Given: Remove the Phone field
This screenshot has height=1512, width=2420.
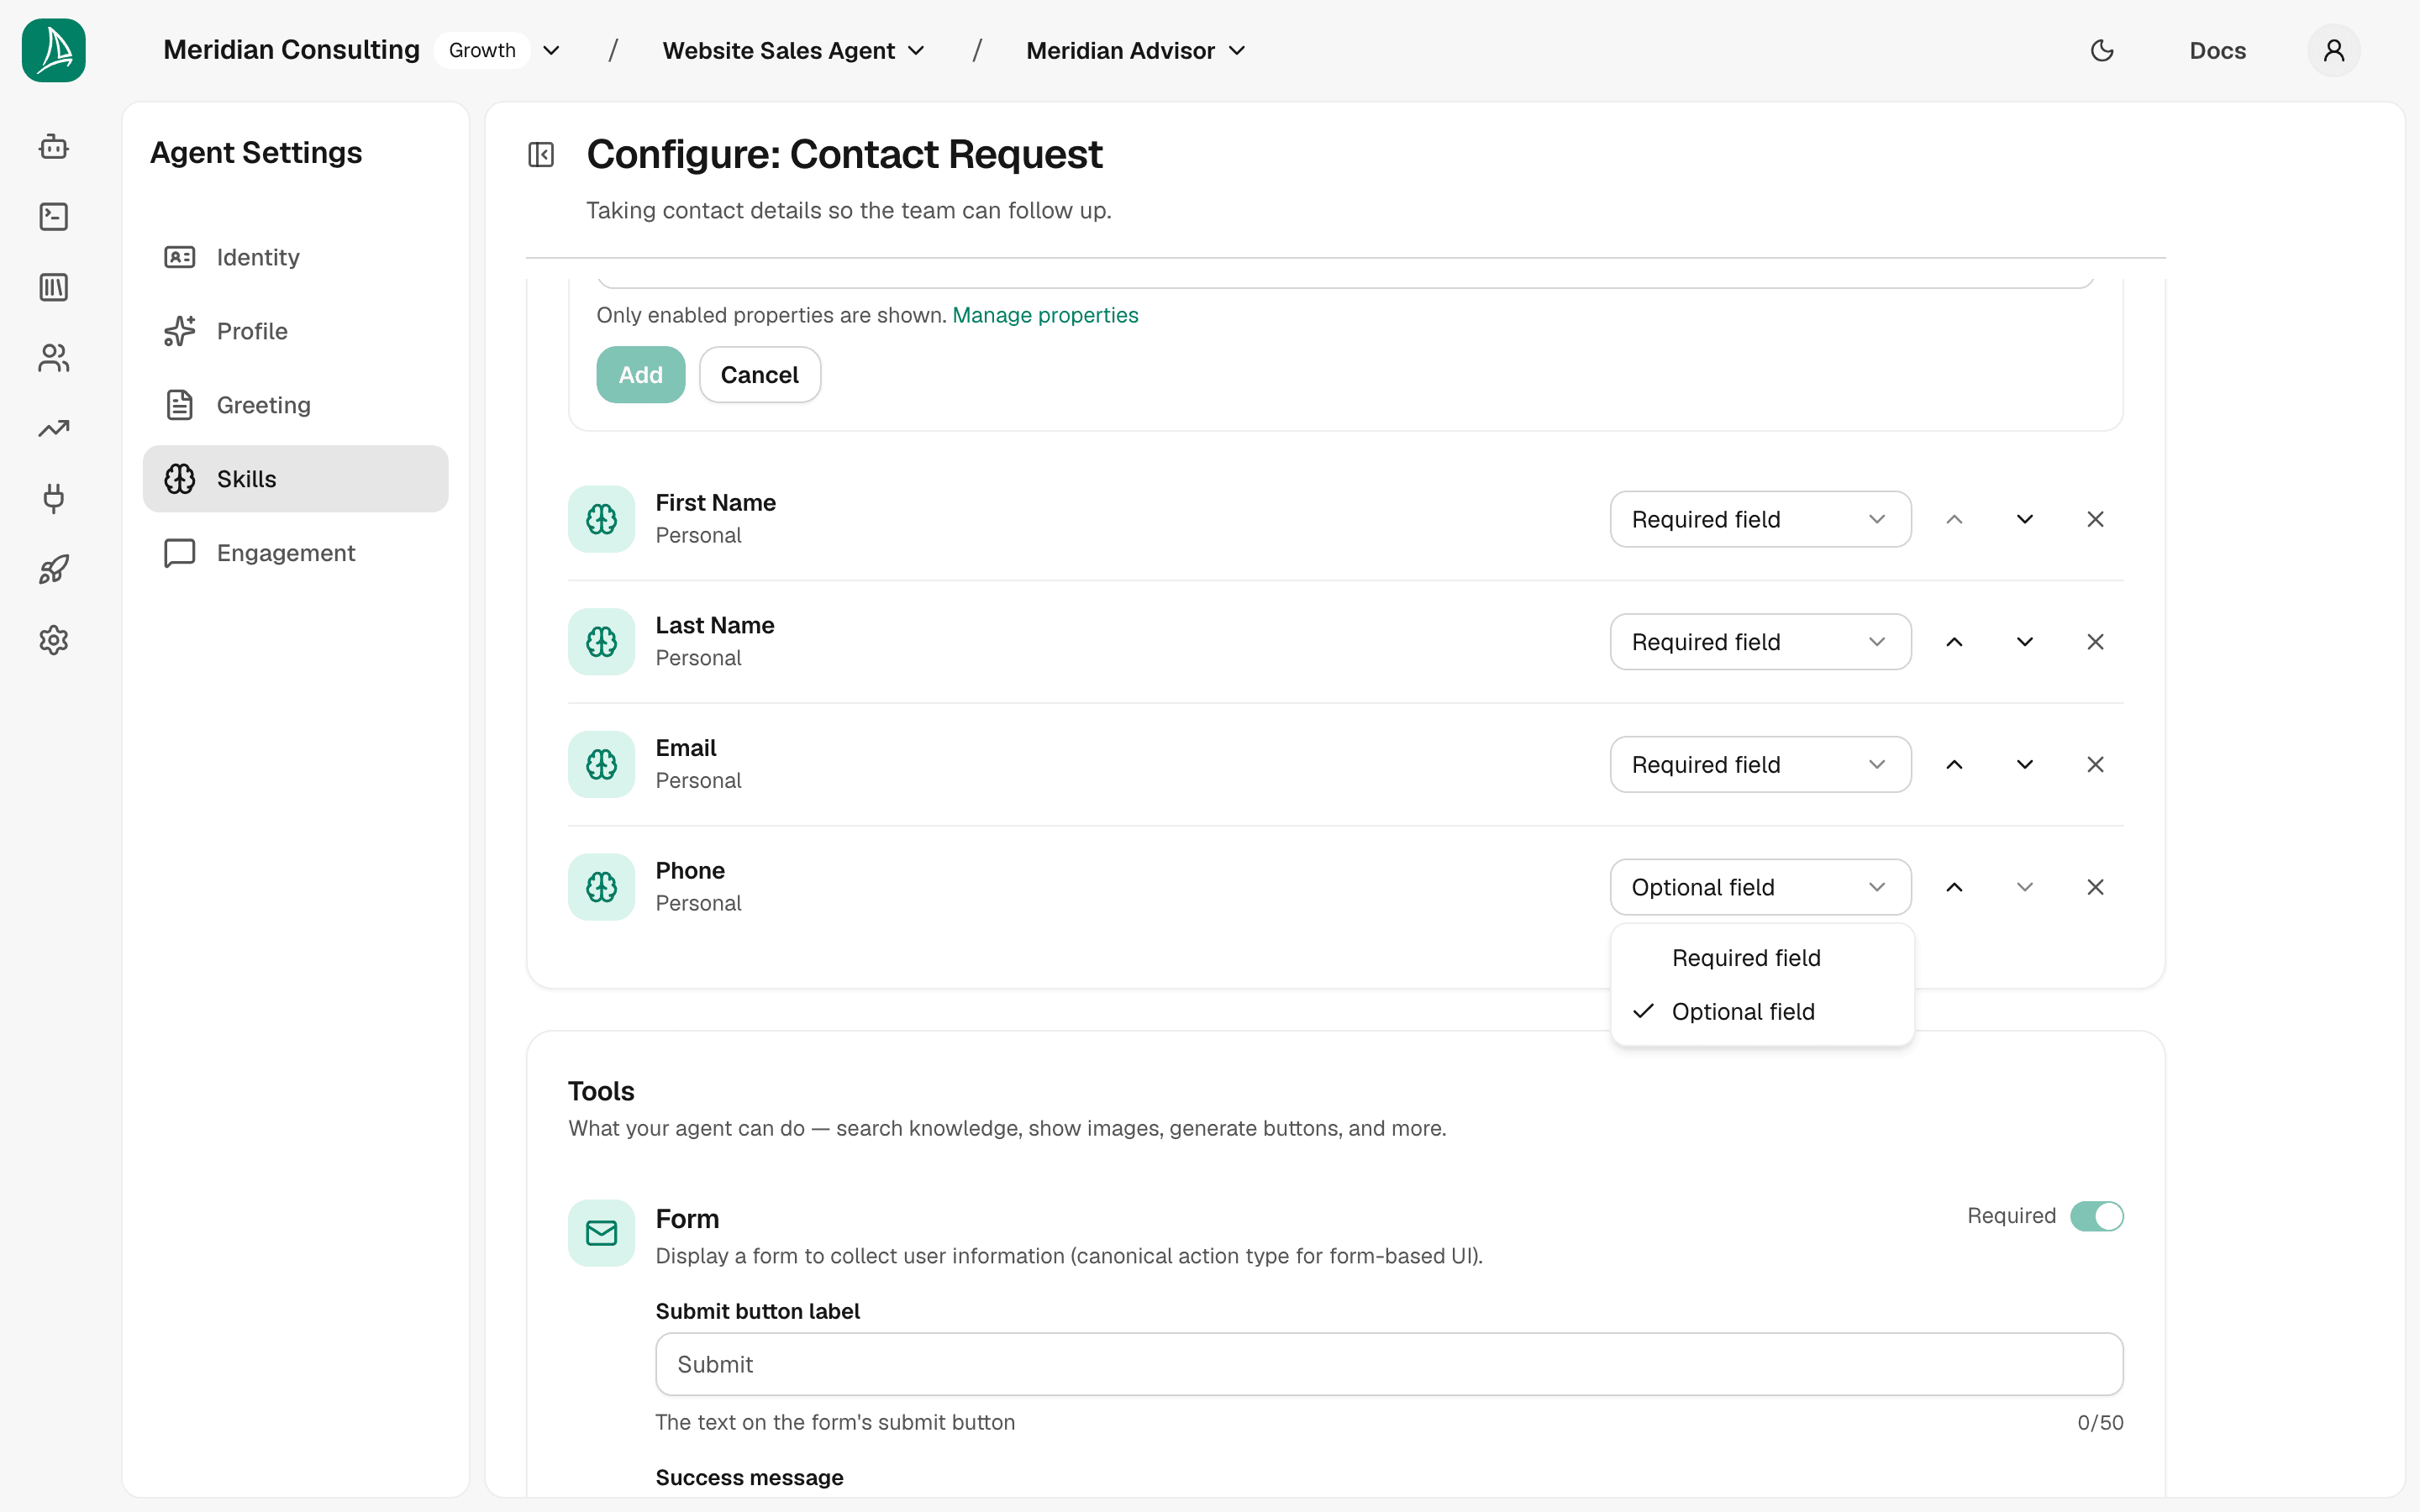Looking at the screenshot, I should coord(2095,887).
